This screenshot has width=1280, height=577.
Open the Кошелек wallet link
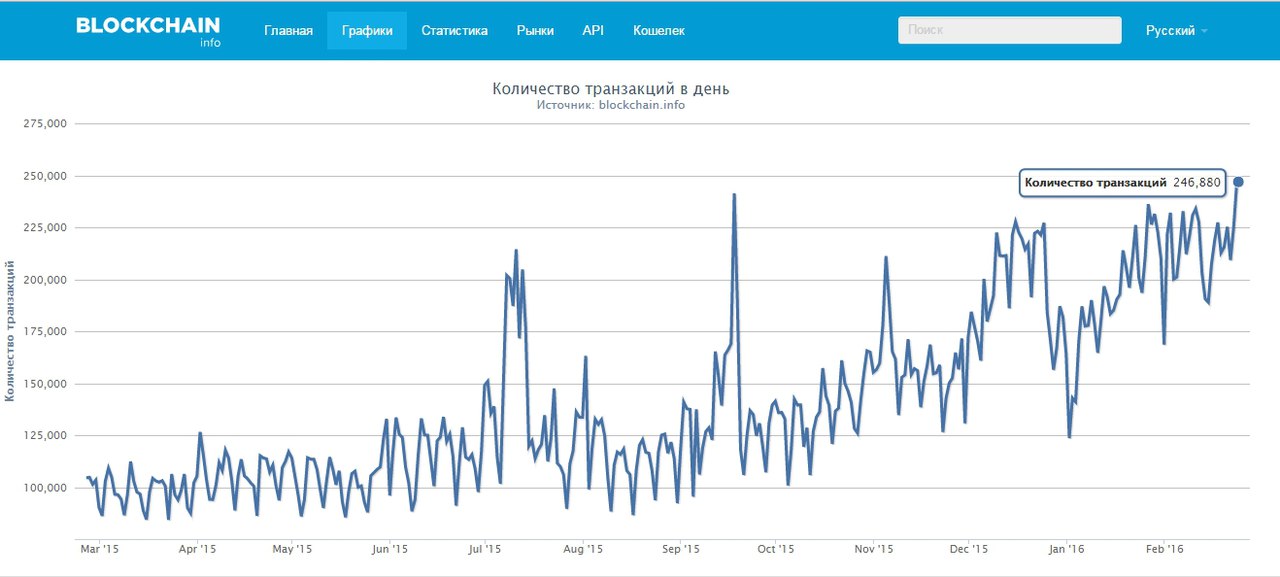click(x=659, y=31)
